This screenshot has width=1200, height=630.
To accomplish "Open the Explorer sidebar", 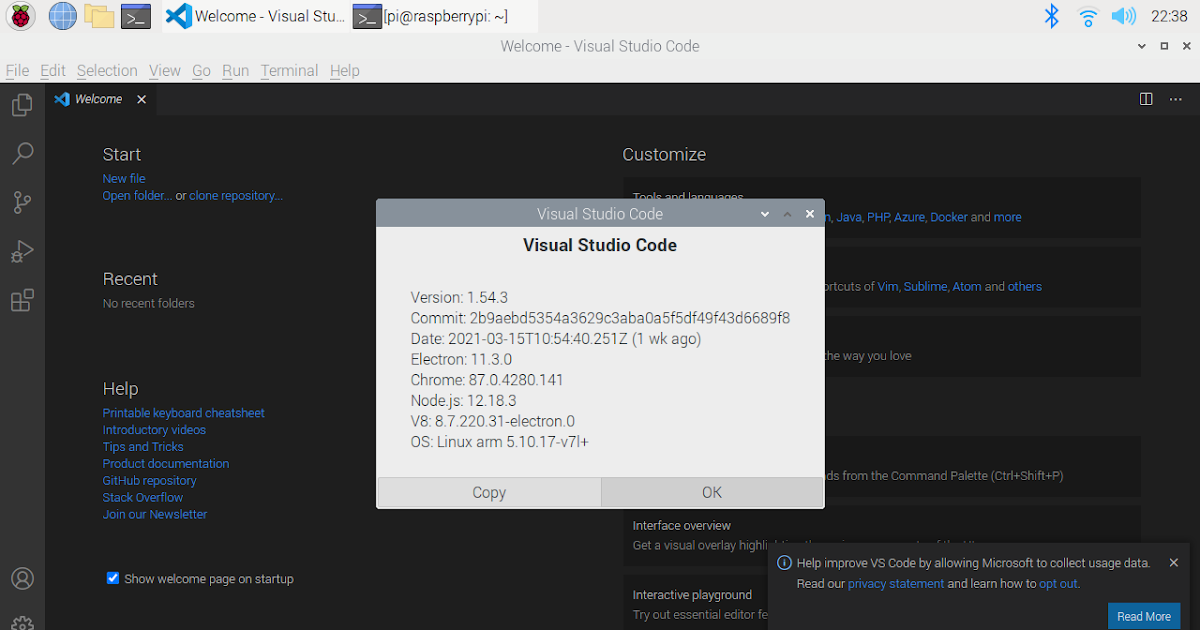I will point(22,104).
